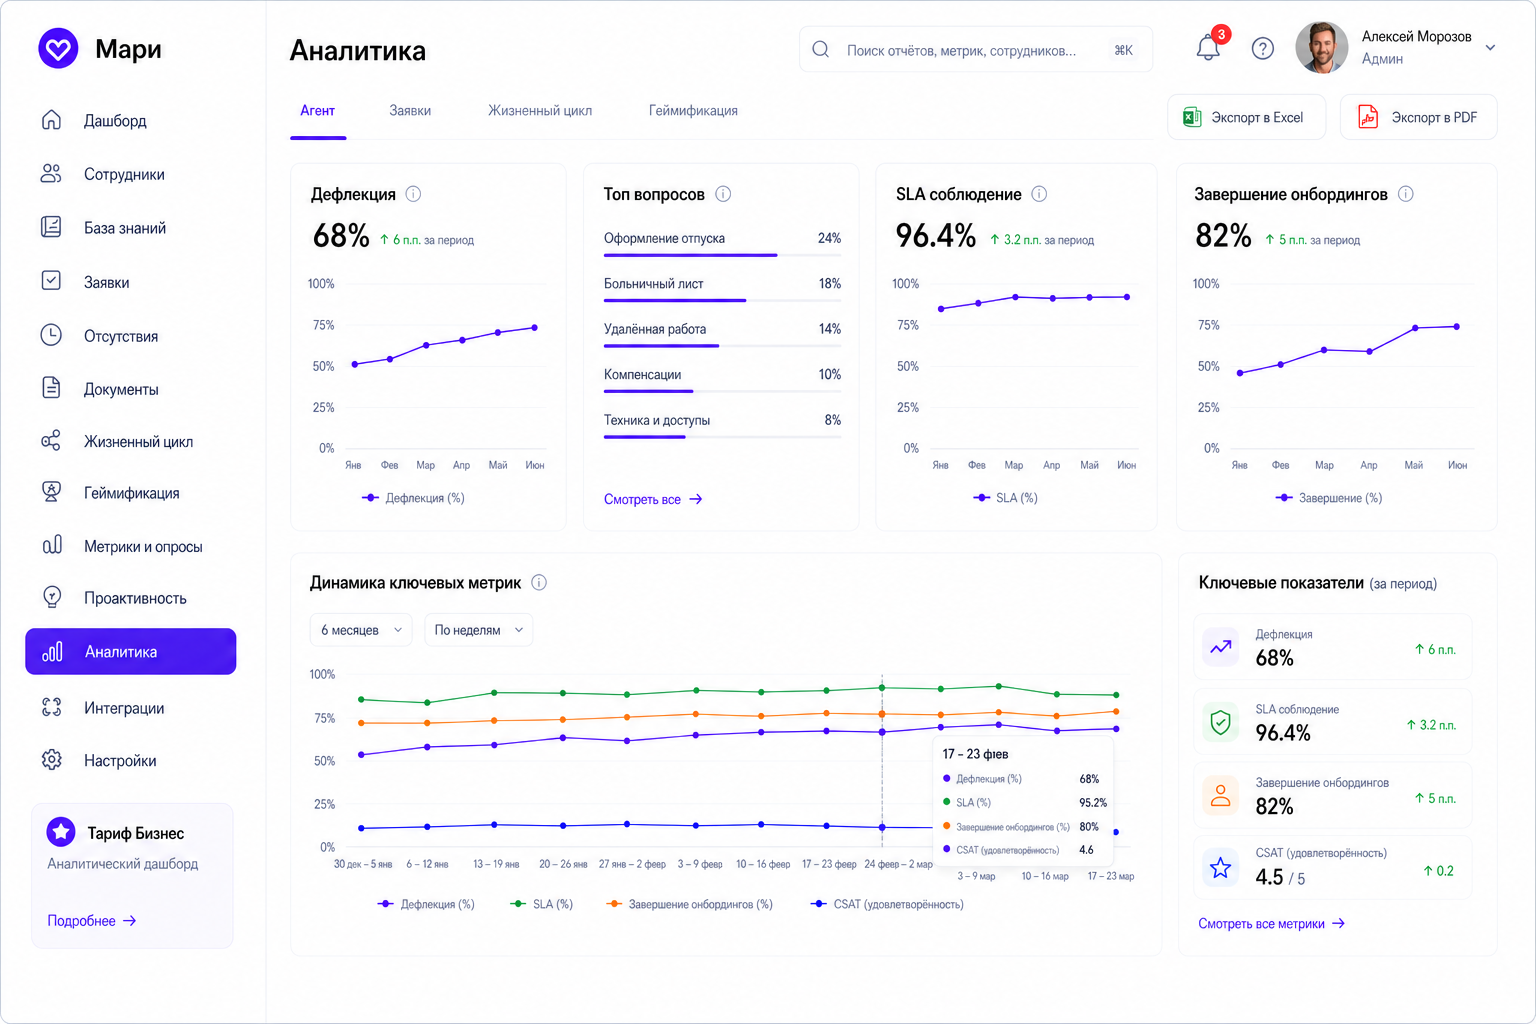
Task: Click the Экспорт в Excel button
Action: click(1247, 117)
